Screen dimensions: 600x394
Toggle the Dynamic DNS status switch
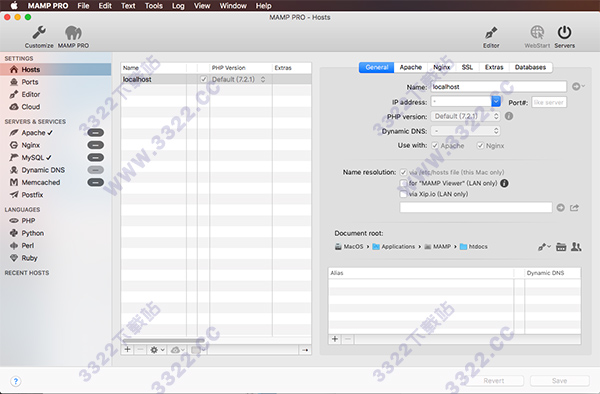pyautogui.click(x=96, y=170)
